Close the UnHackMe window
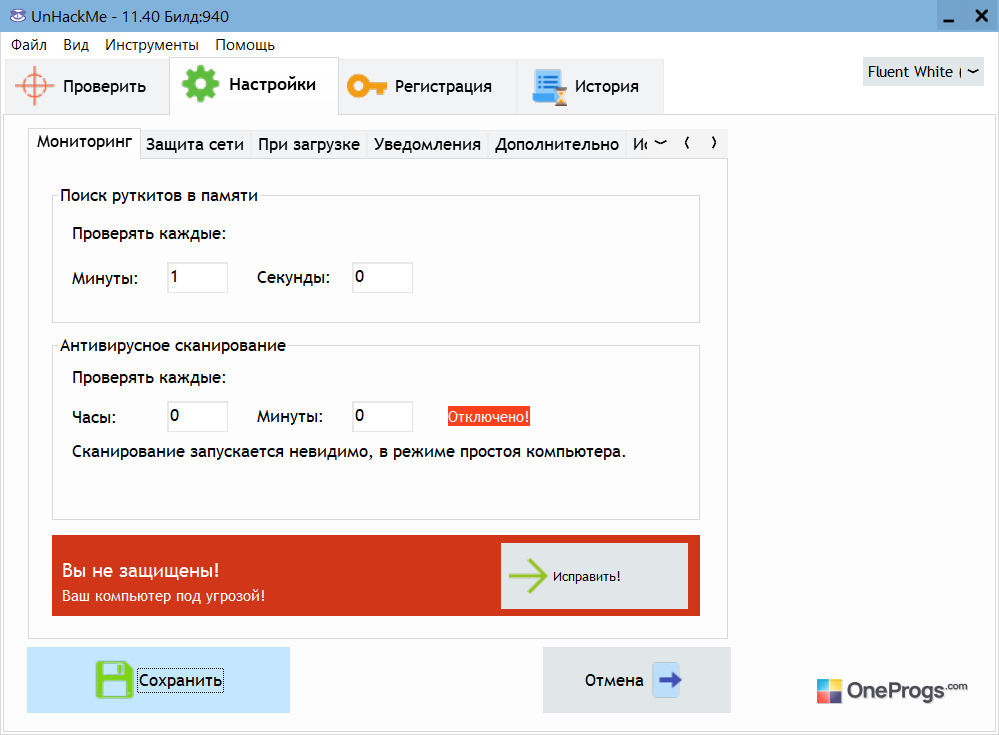Image resolution: width=999 pixels, height=735 pixels. [982, 16]
